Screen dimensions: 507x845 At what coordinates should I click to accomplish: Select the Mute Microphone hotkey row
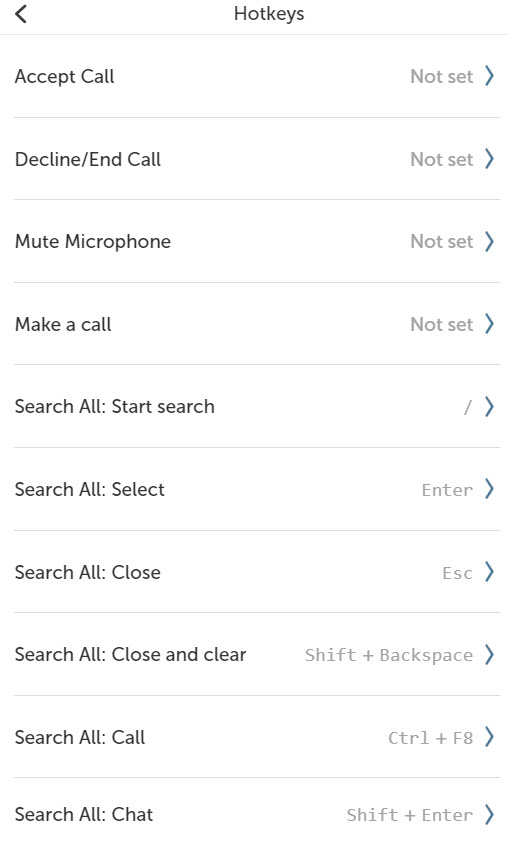click(256, 241)
